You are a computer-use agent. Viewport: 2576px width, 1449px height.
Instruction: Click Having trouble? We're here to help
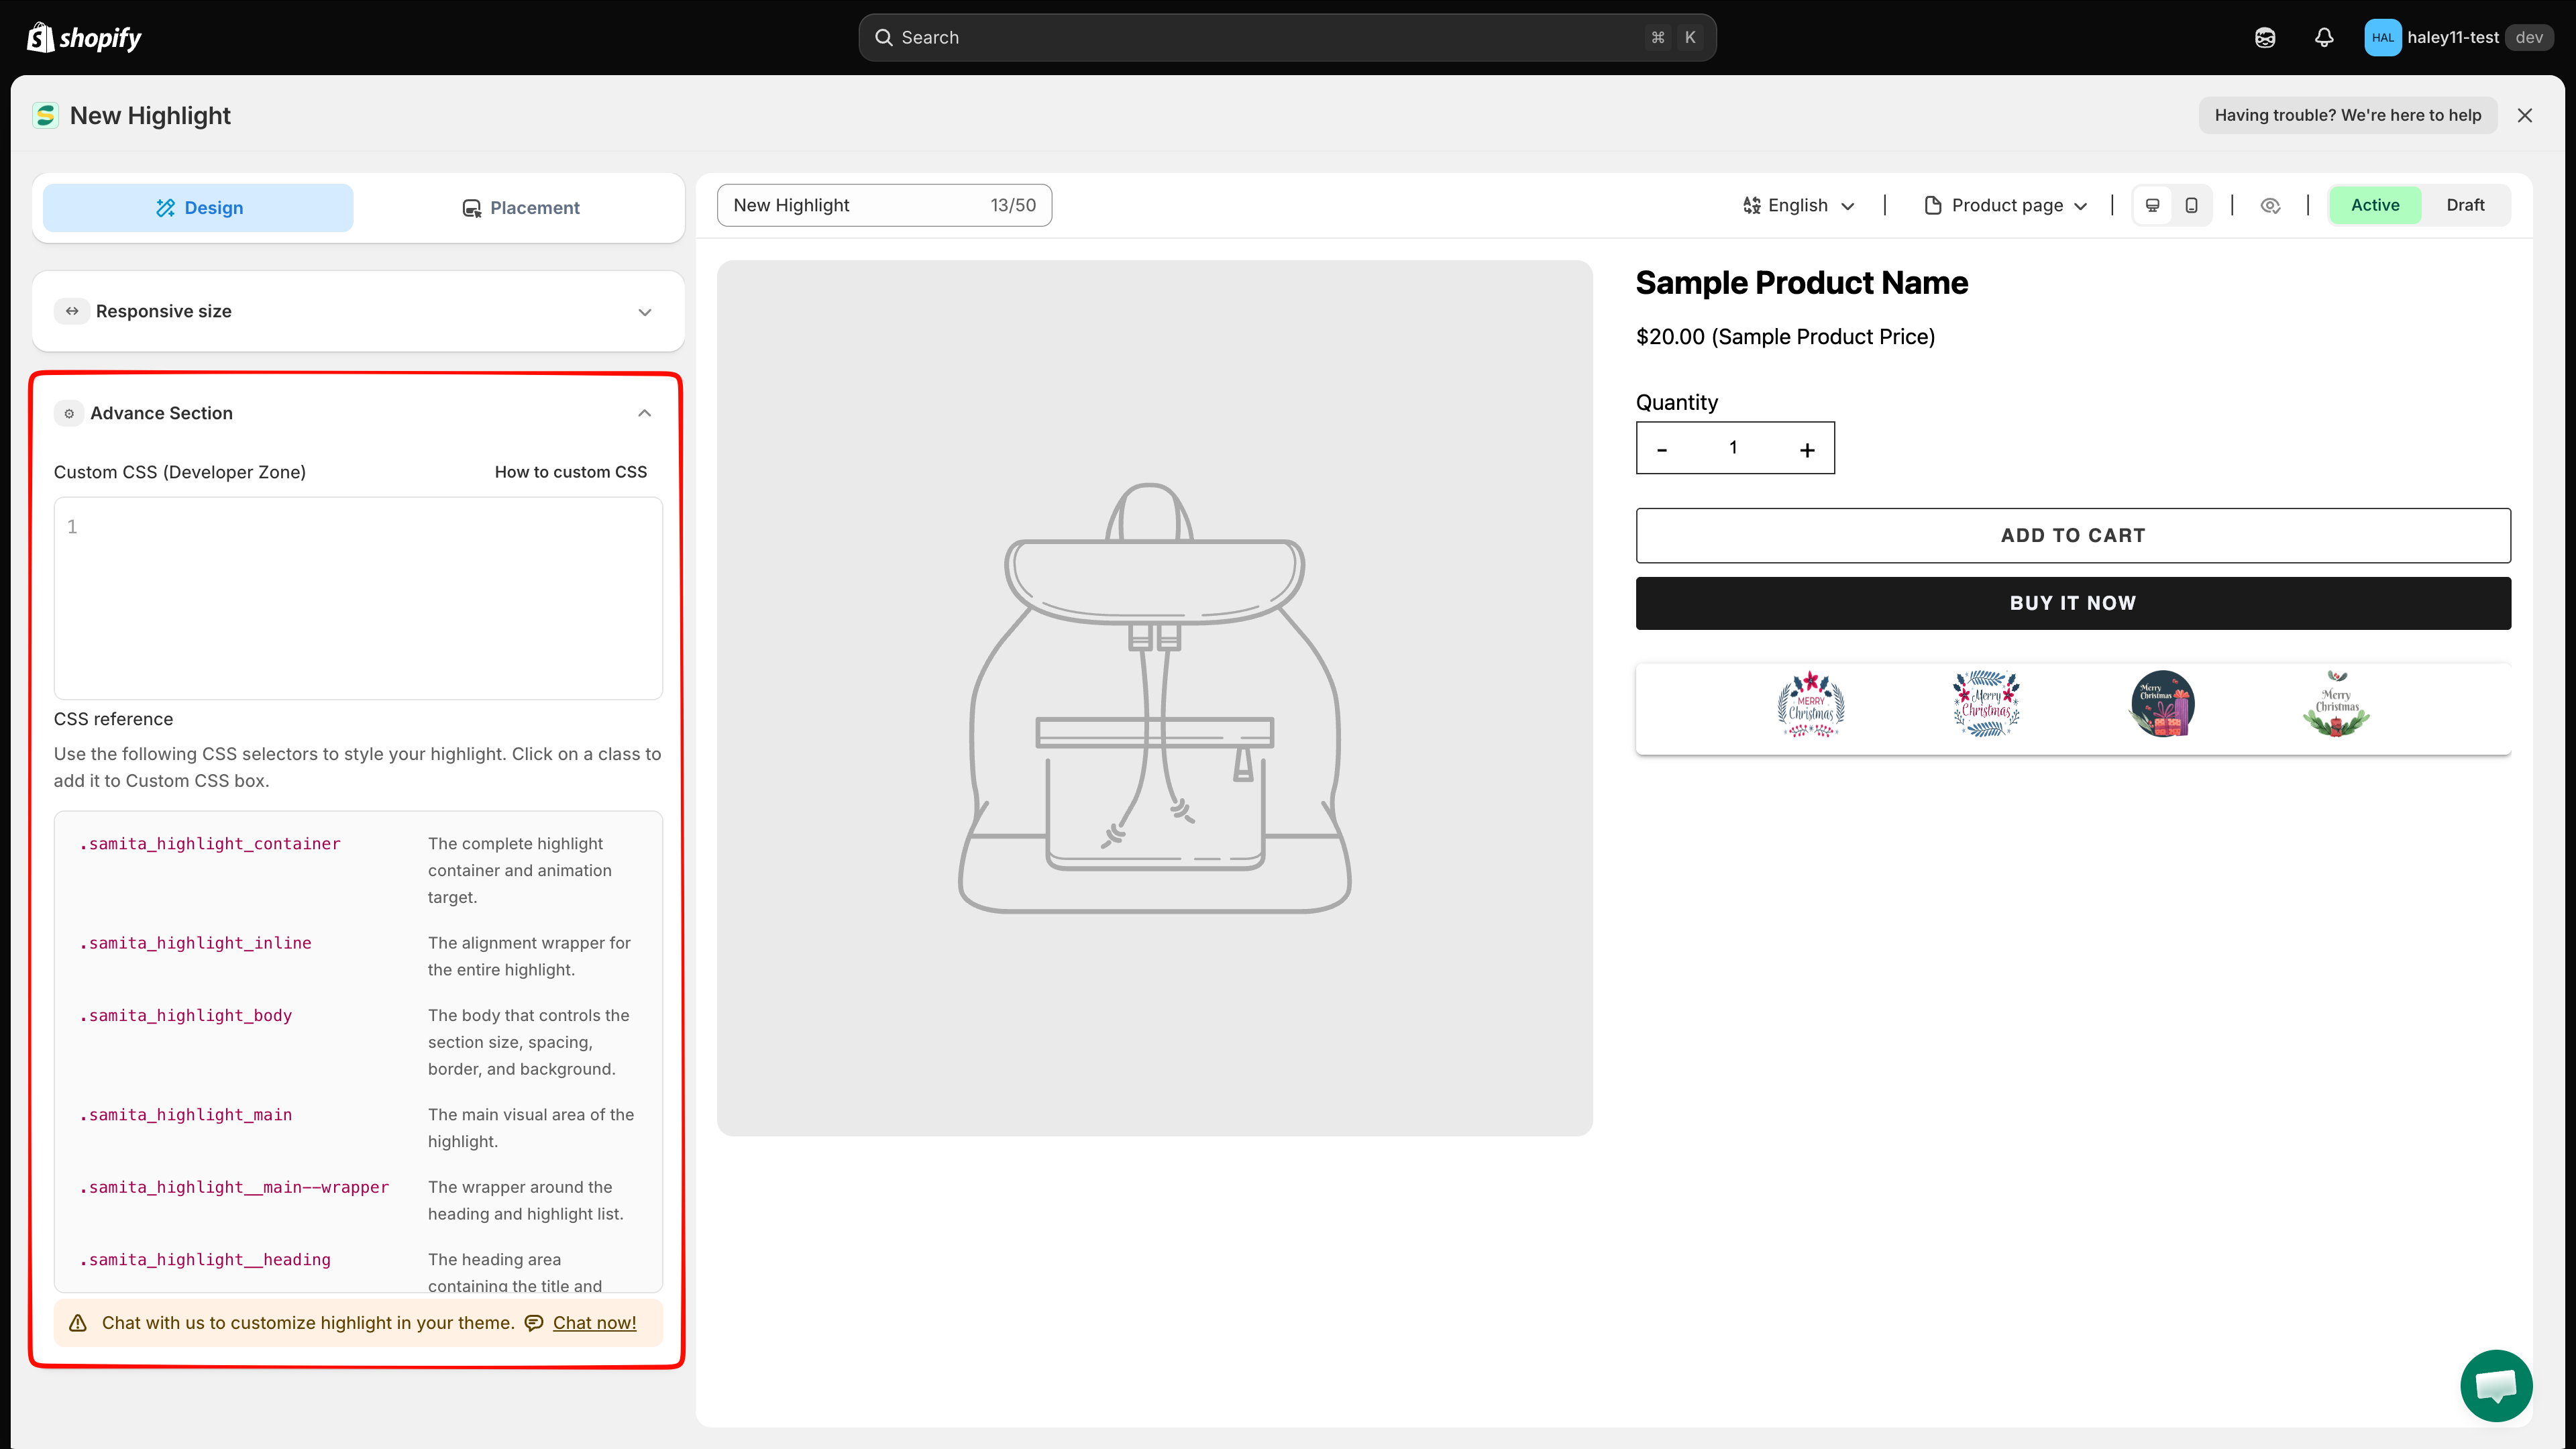click(2347, 115)
